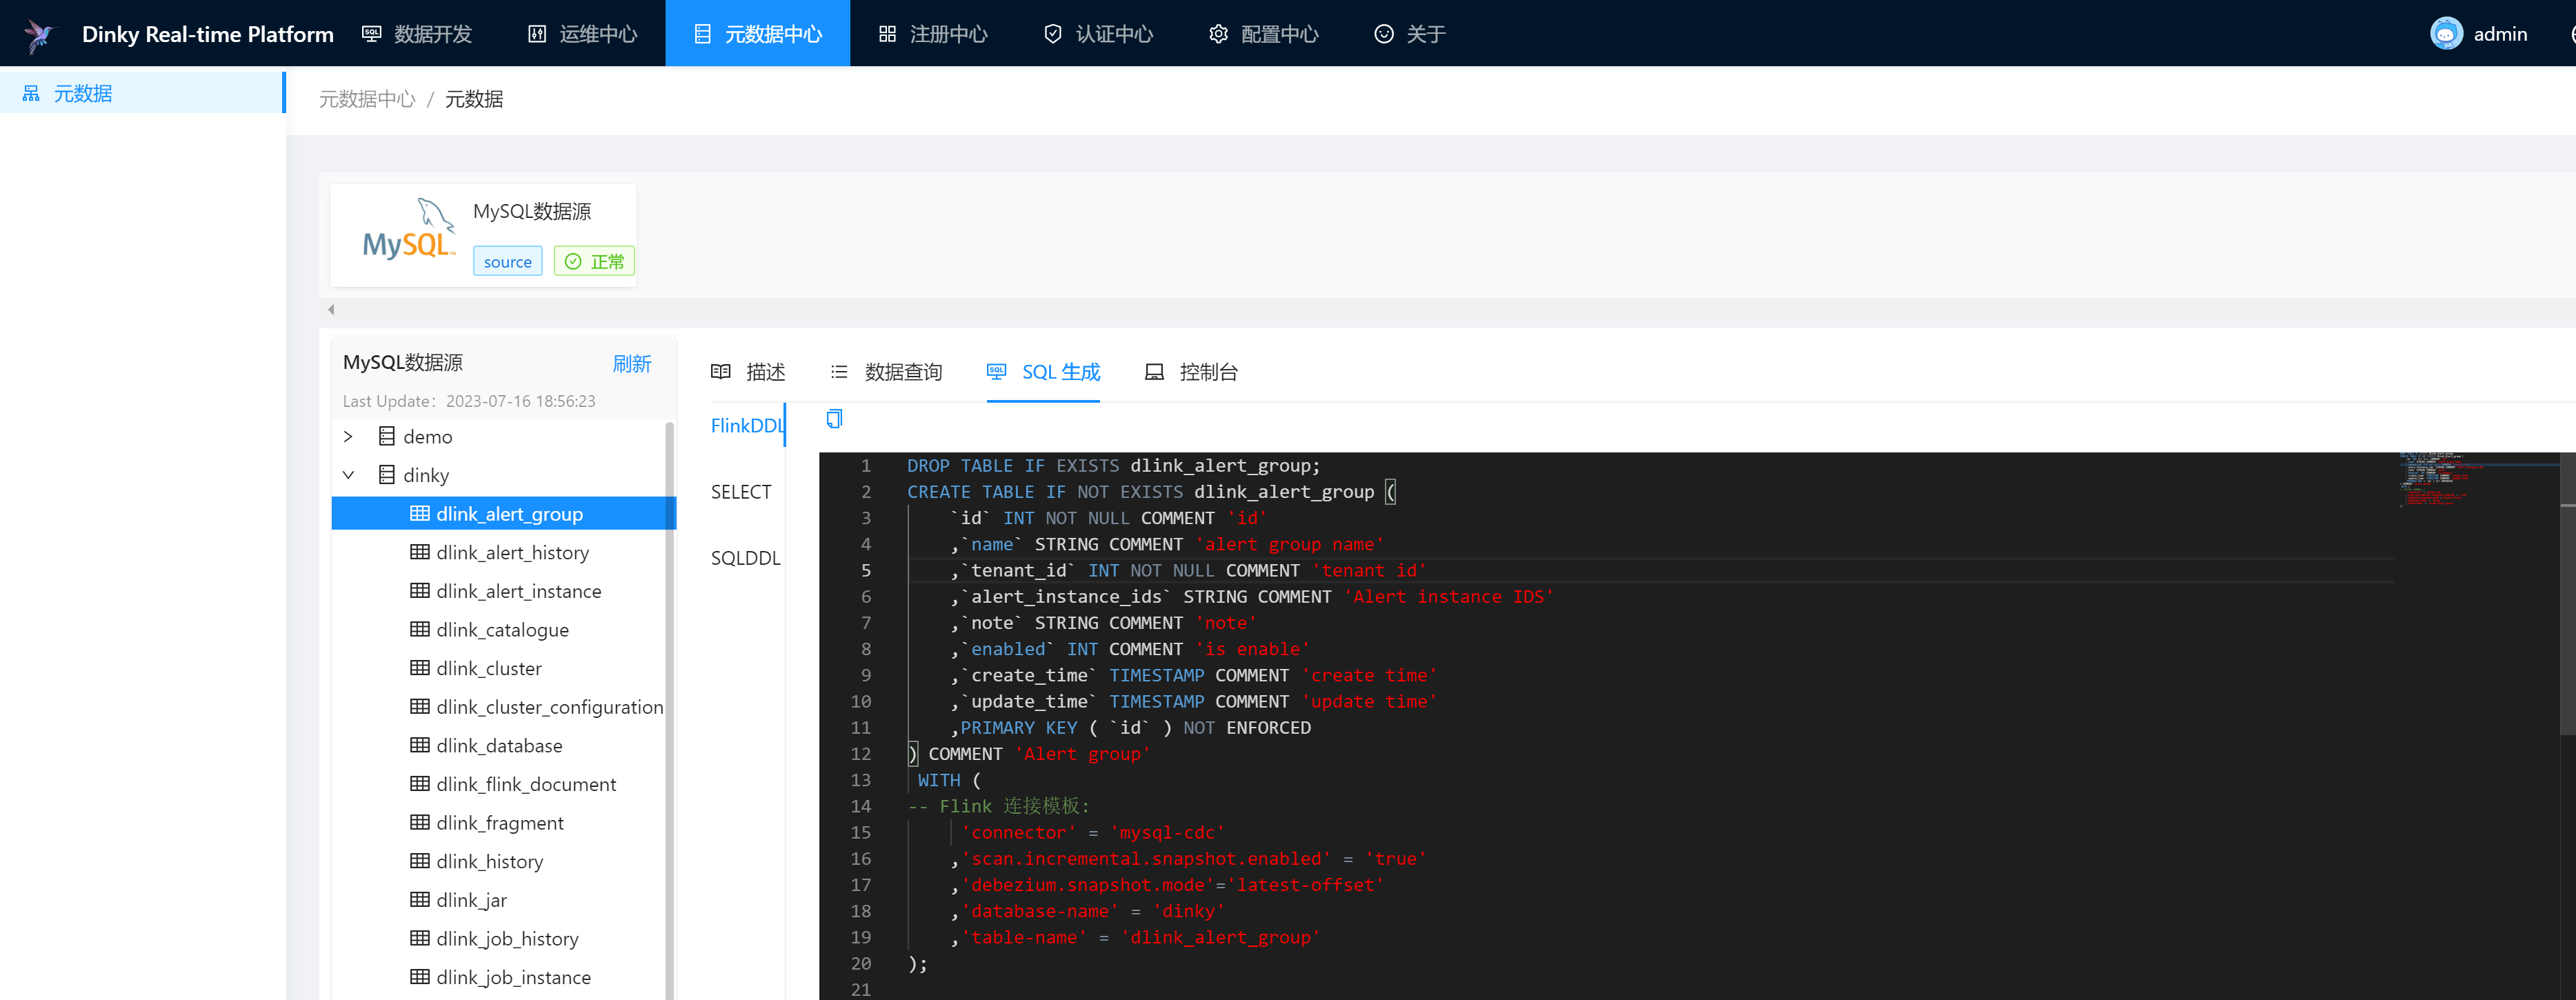Click the dinky database icon
Viewport: 2576px width, 1000px height.
coord(387,474)
